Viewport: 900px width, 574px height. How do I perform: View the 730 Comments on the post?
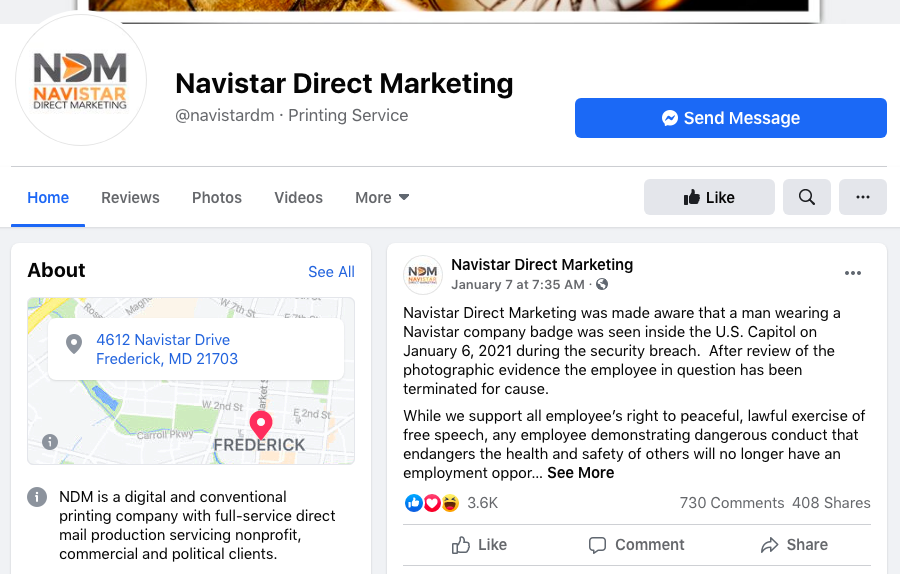(x=732, y=503)
